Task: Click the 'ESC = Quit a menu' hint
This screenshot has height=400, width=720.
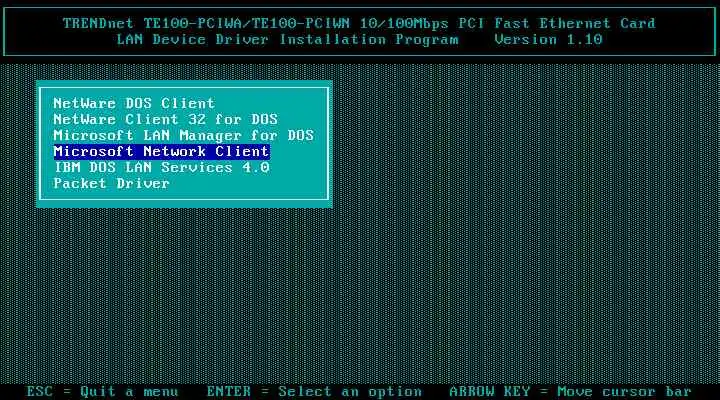Action: tap(102, 392)
